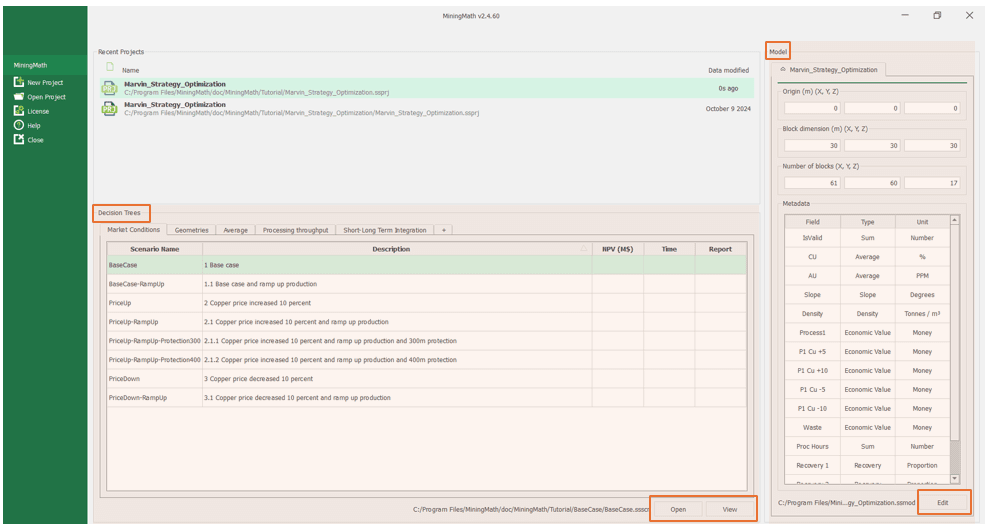The height and width of the screenshot is (525, 988).
Task: Open the Processing throughput tab
Action: [x=295, y=230]
